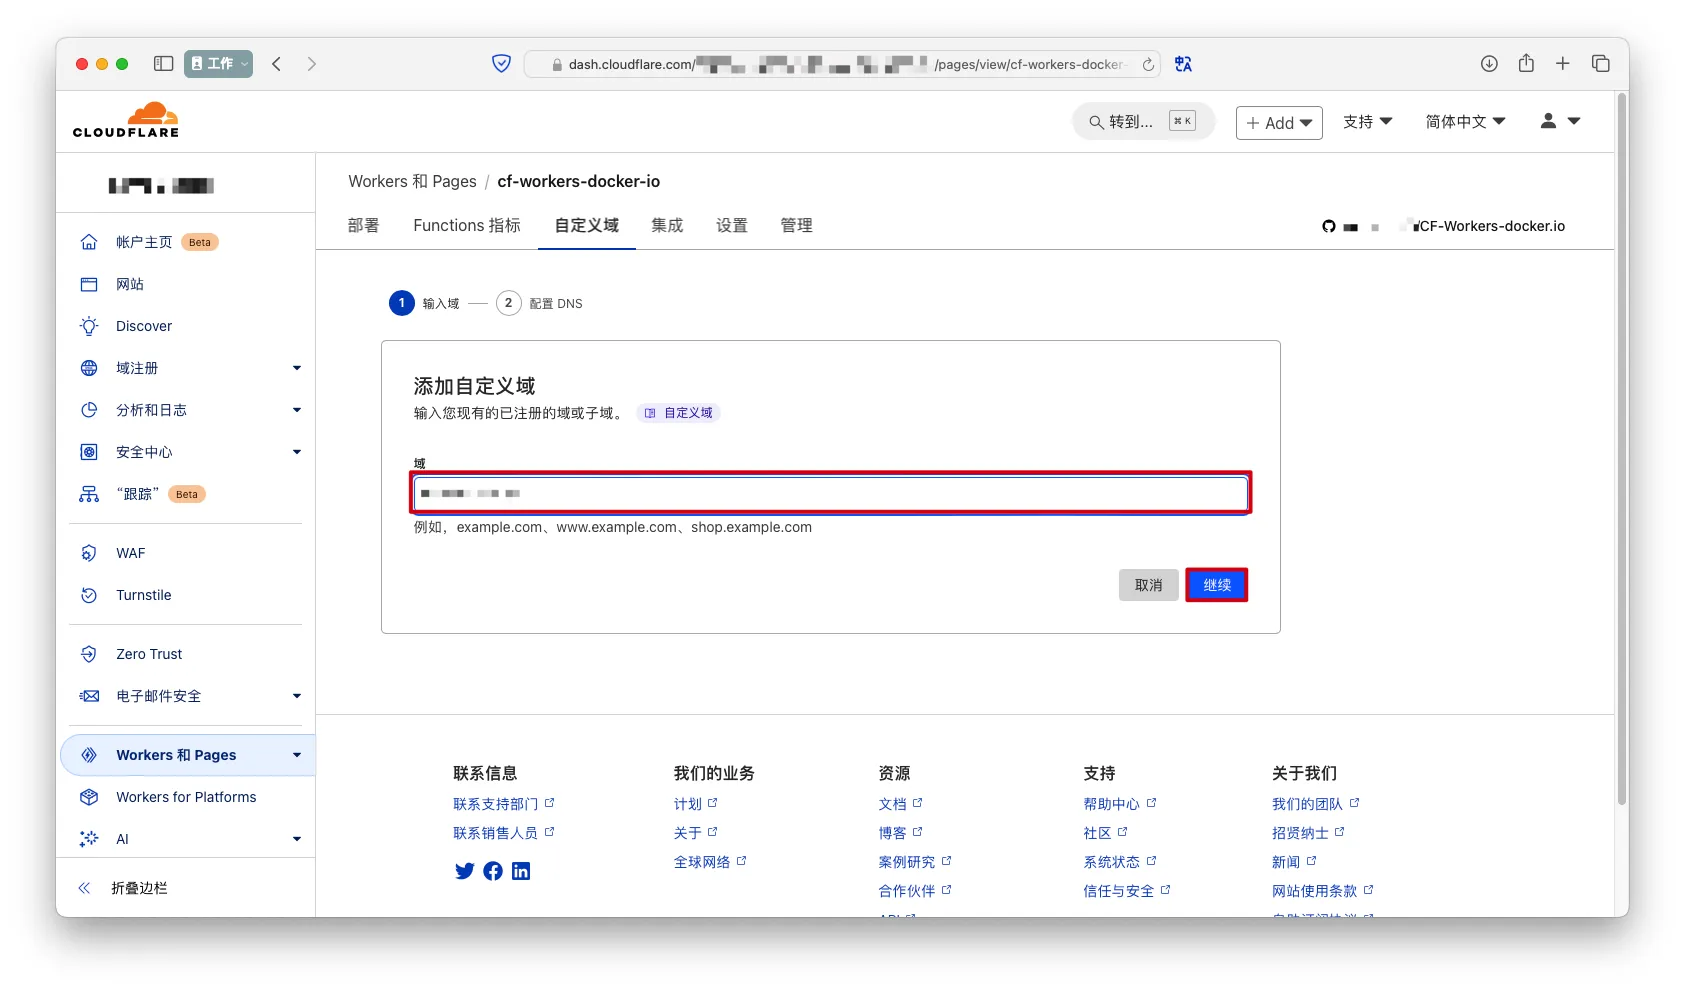Click the page vertical scrollbar
The image size is (1685, 991).
(x=1622, y=450)
